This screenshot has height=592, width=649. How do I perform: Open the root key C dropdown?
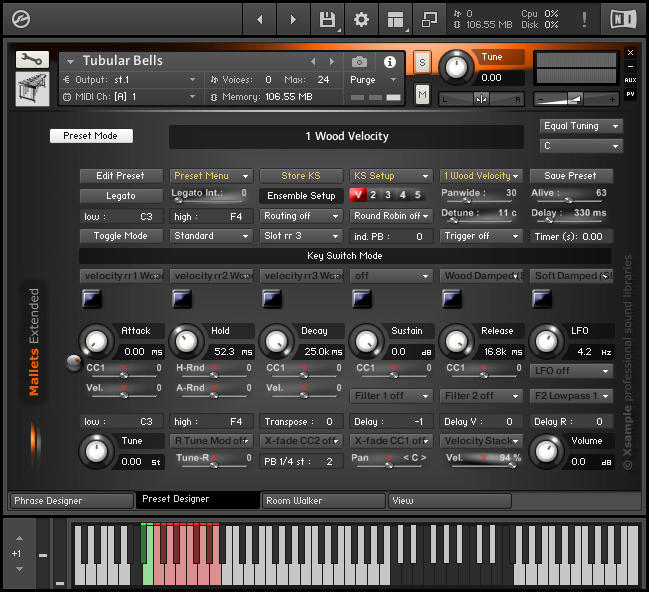tap(581, 146)
